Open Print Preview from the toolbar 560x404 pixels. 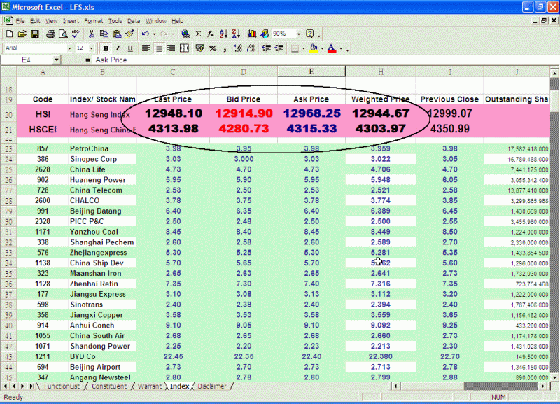pyautogui.click(x=63, y=34)
